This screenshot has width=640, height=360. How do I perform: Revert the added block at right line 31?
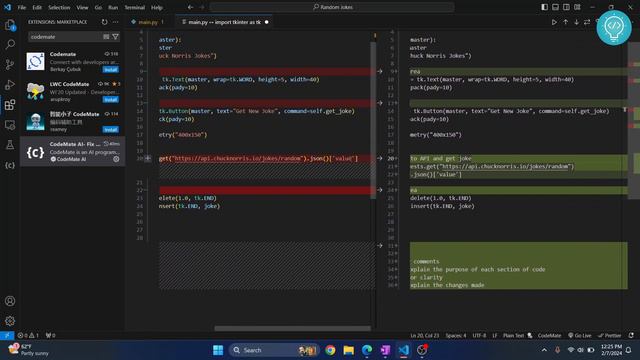click(380, 246)
